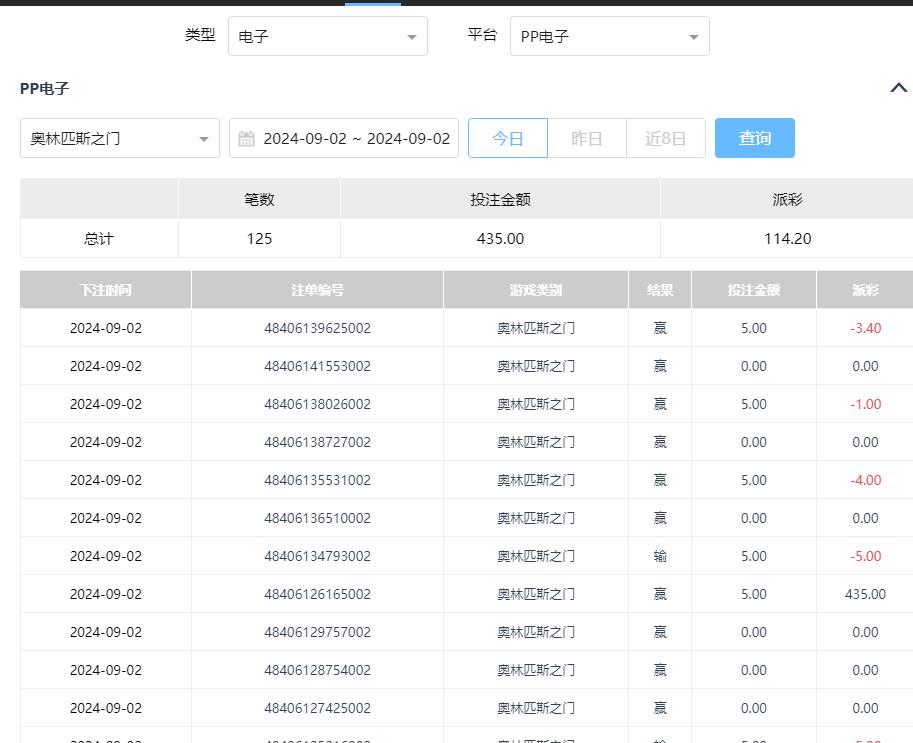
Task: Select order number 48406126165002
Action: 317,594
